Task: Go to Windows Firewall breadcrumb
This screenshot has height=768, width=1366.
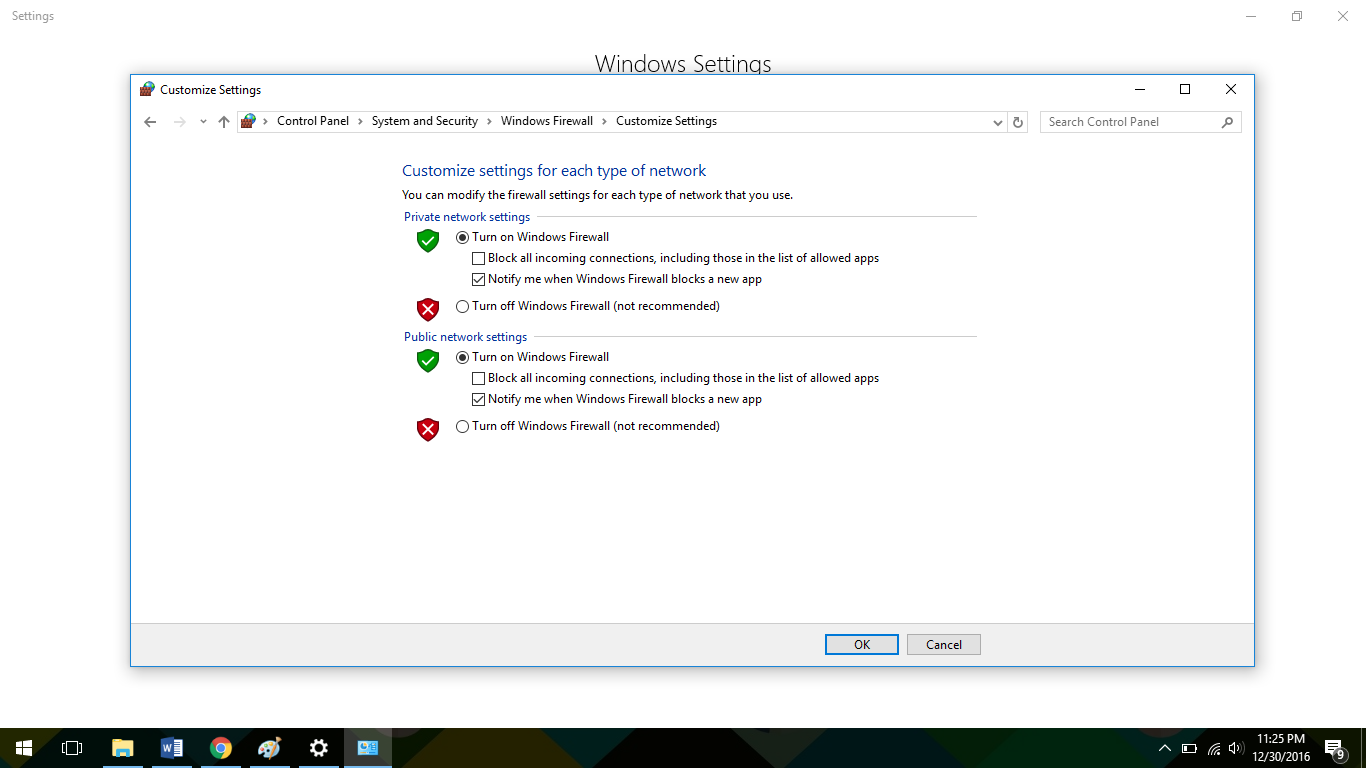Action: 547,121
